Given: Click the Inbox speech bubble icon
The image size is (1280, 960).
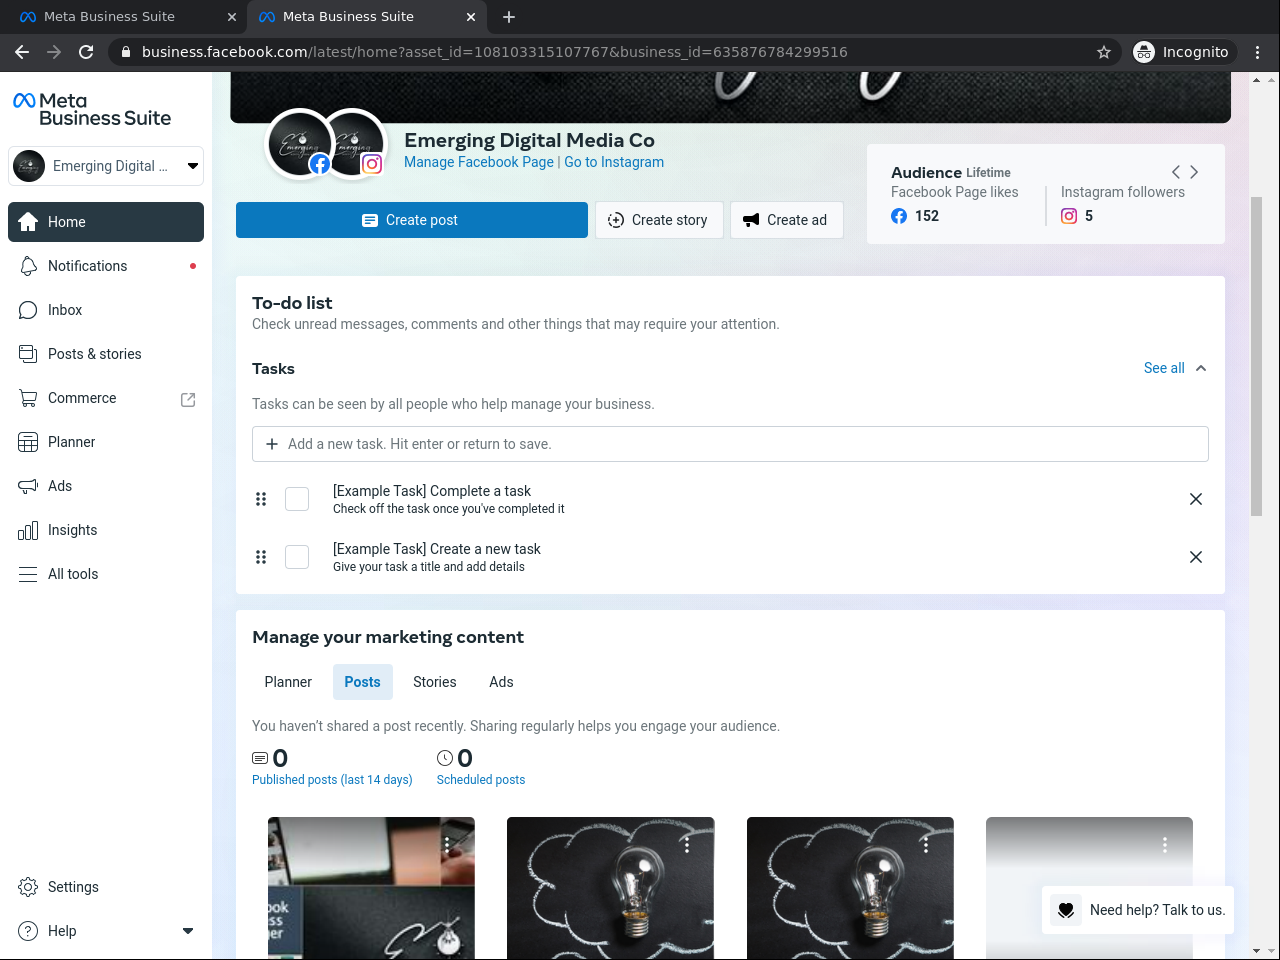Looking at the screenshot, I should tap(28, 310).
